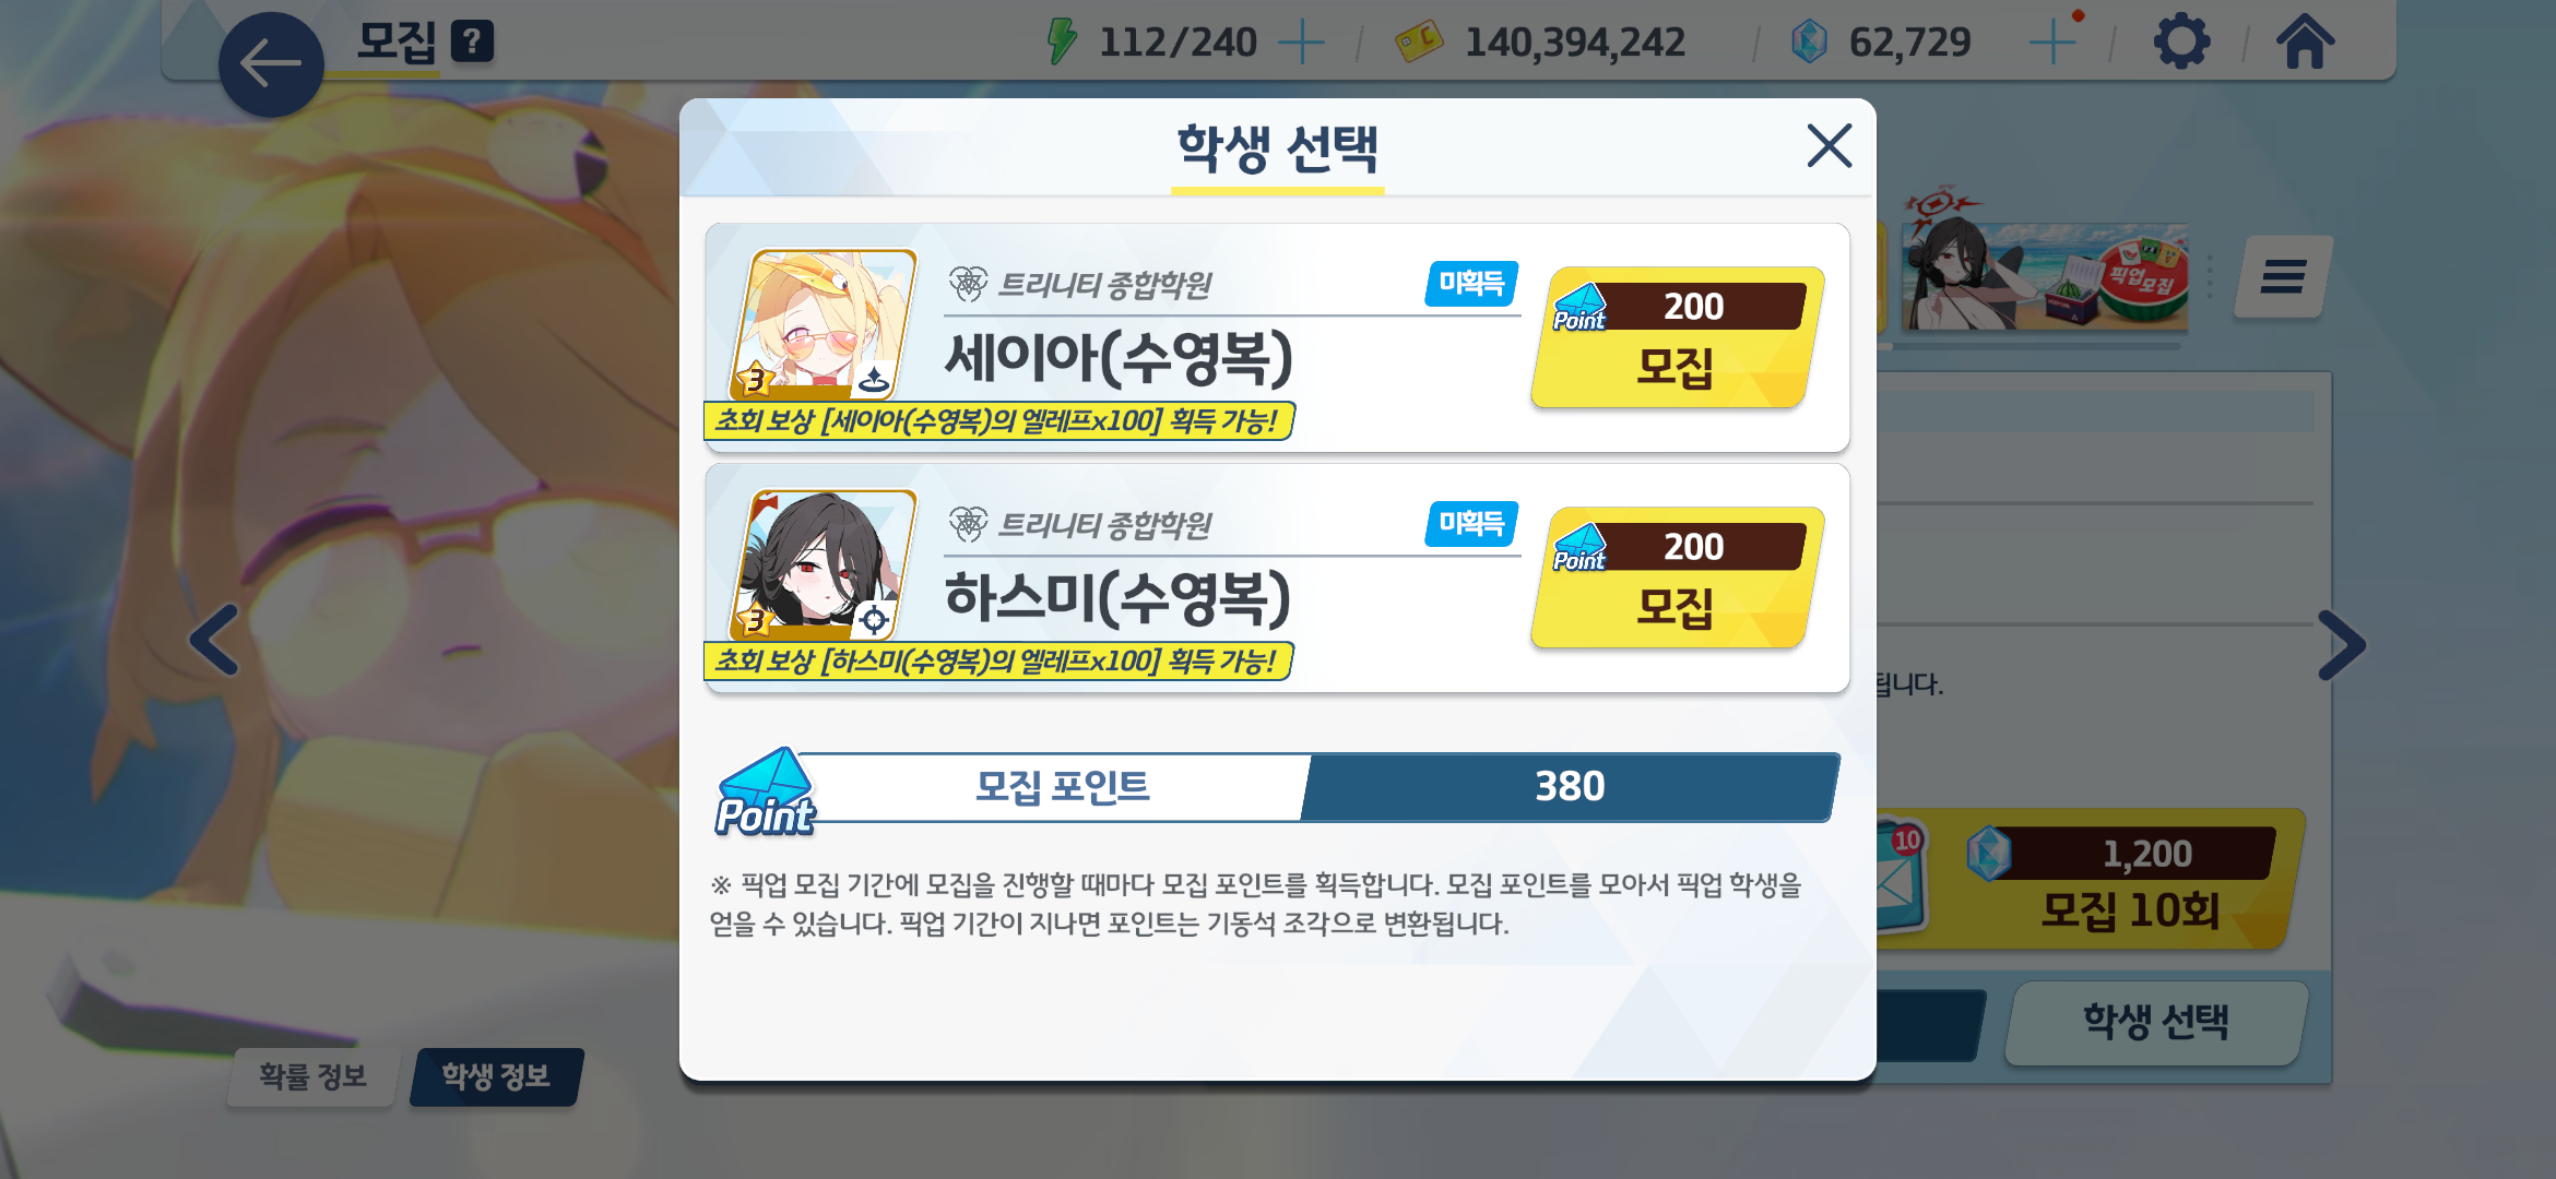Show the next banner with right chevron

point(2341,645)
